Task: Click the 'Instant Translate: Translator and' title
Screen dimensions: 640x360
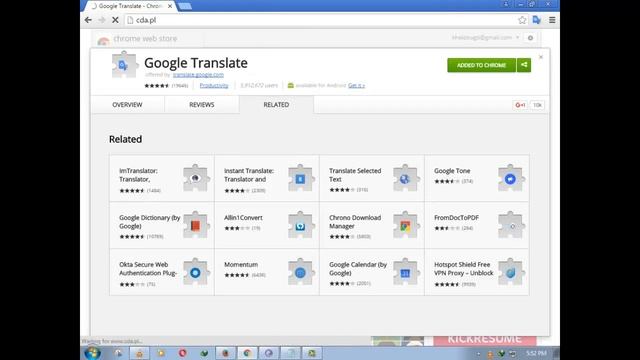Action: click(x=249, y=175)
